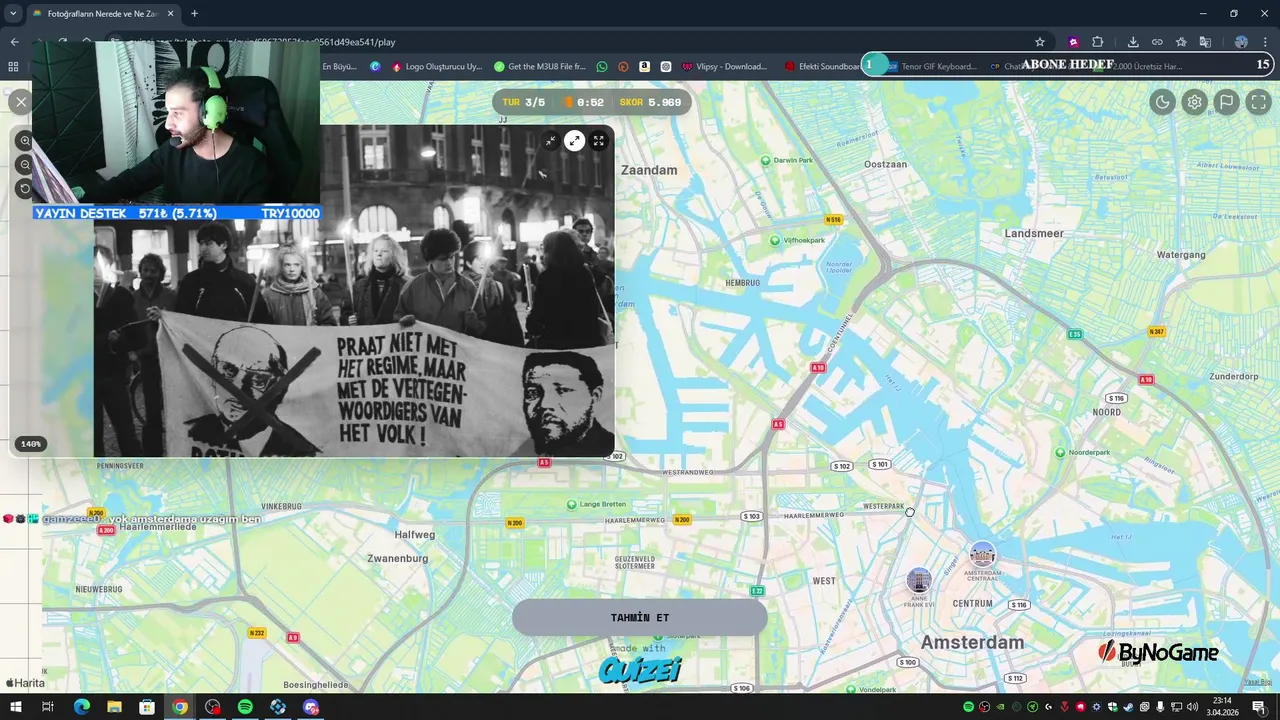Open a new browser tab
This screenshot has height=720, width=1280.
[194, 14]
